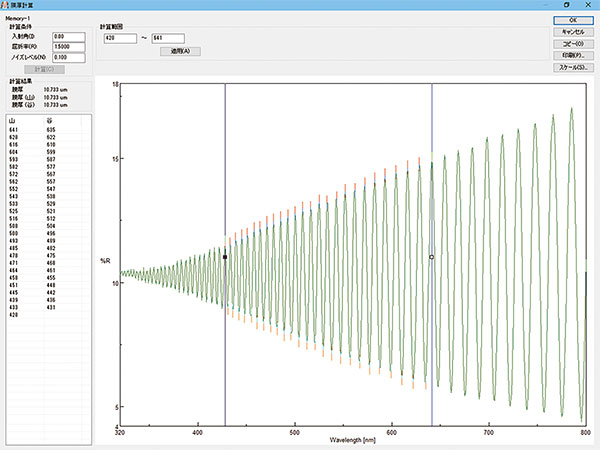Focus the calculation range start field

pyautogui.click(x=120, y=38)
